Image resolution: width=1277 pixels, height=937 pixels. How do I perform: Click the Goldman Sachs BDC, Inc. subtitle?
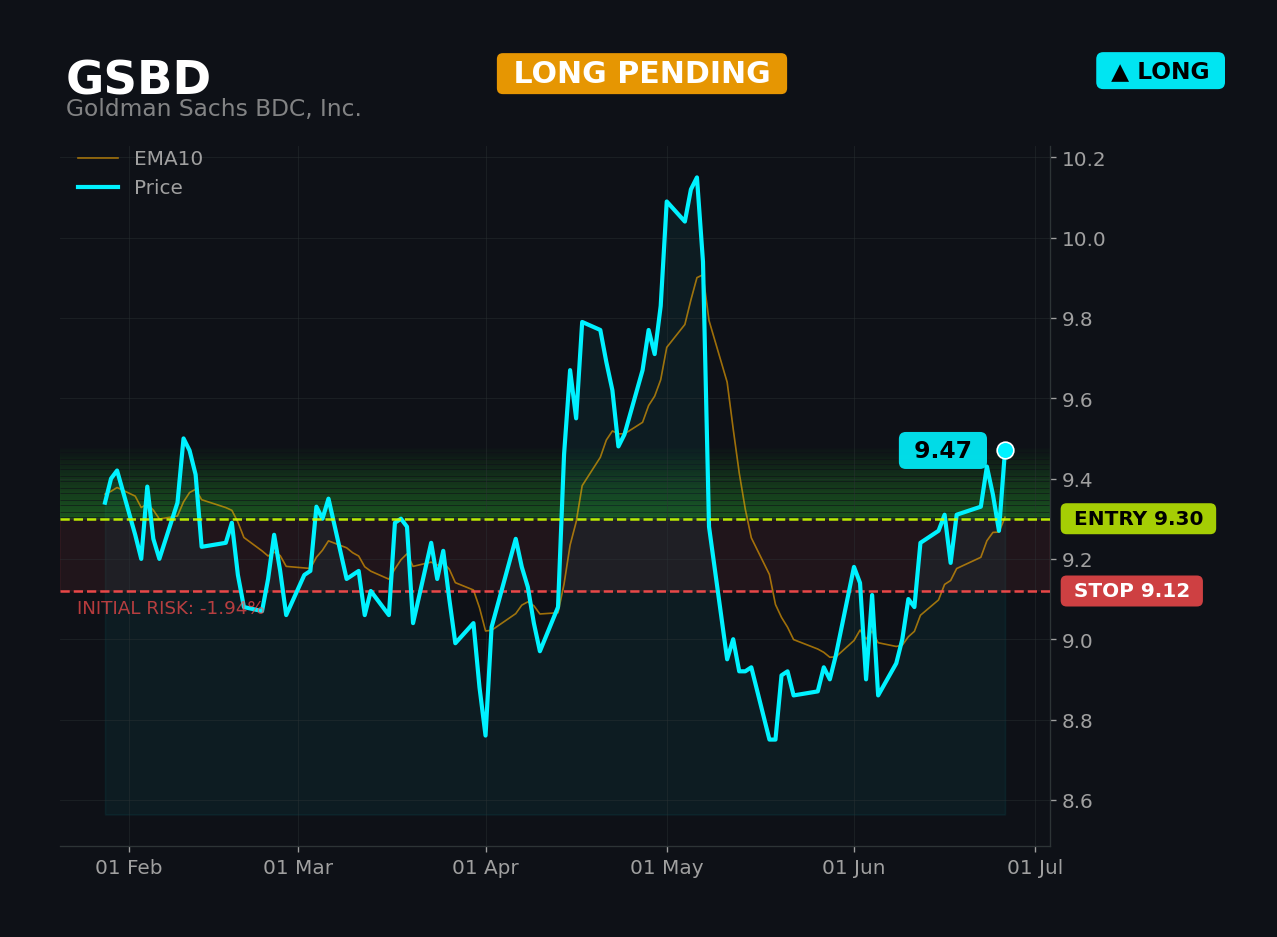click(x=214, y=109)
